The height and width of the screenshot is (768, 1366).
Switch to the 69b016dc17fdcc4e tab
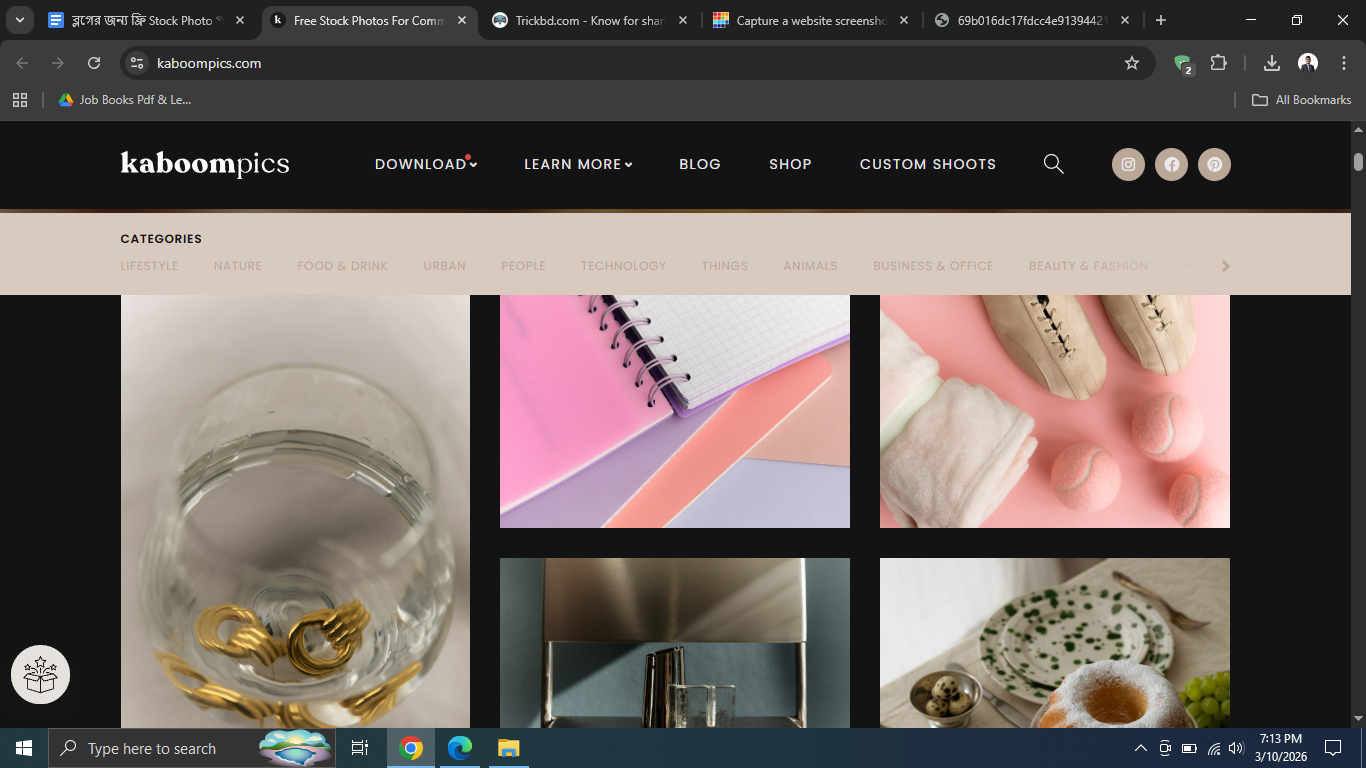point(1033,20)
